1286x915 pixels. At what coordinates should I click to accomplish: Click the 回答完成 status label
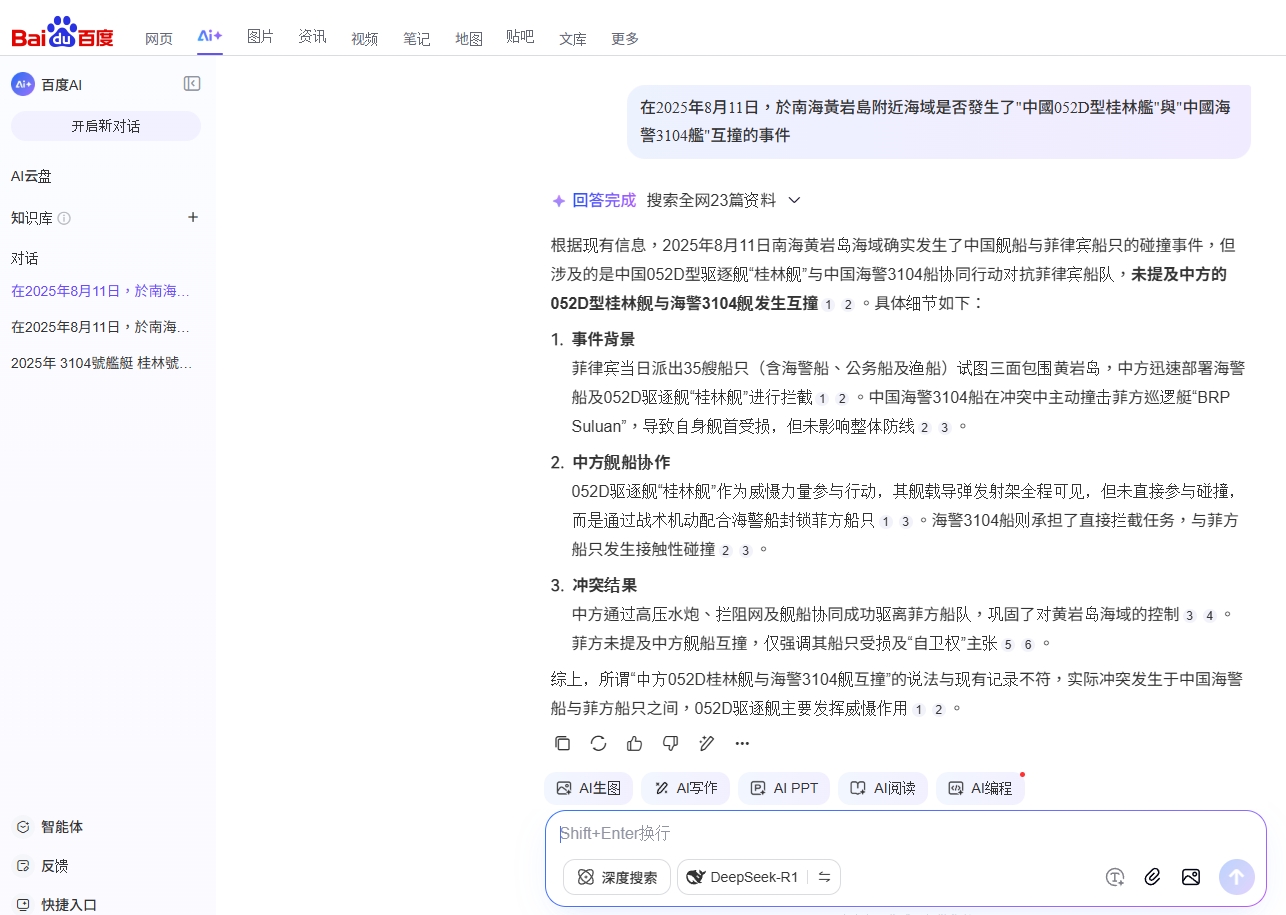coord(604,200)
